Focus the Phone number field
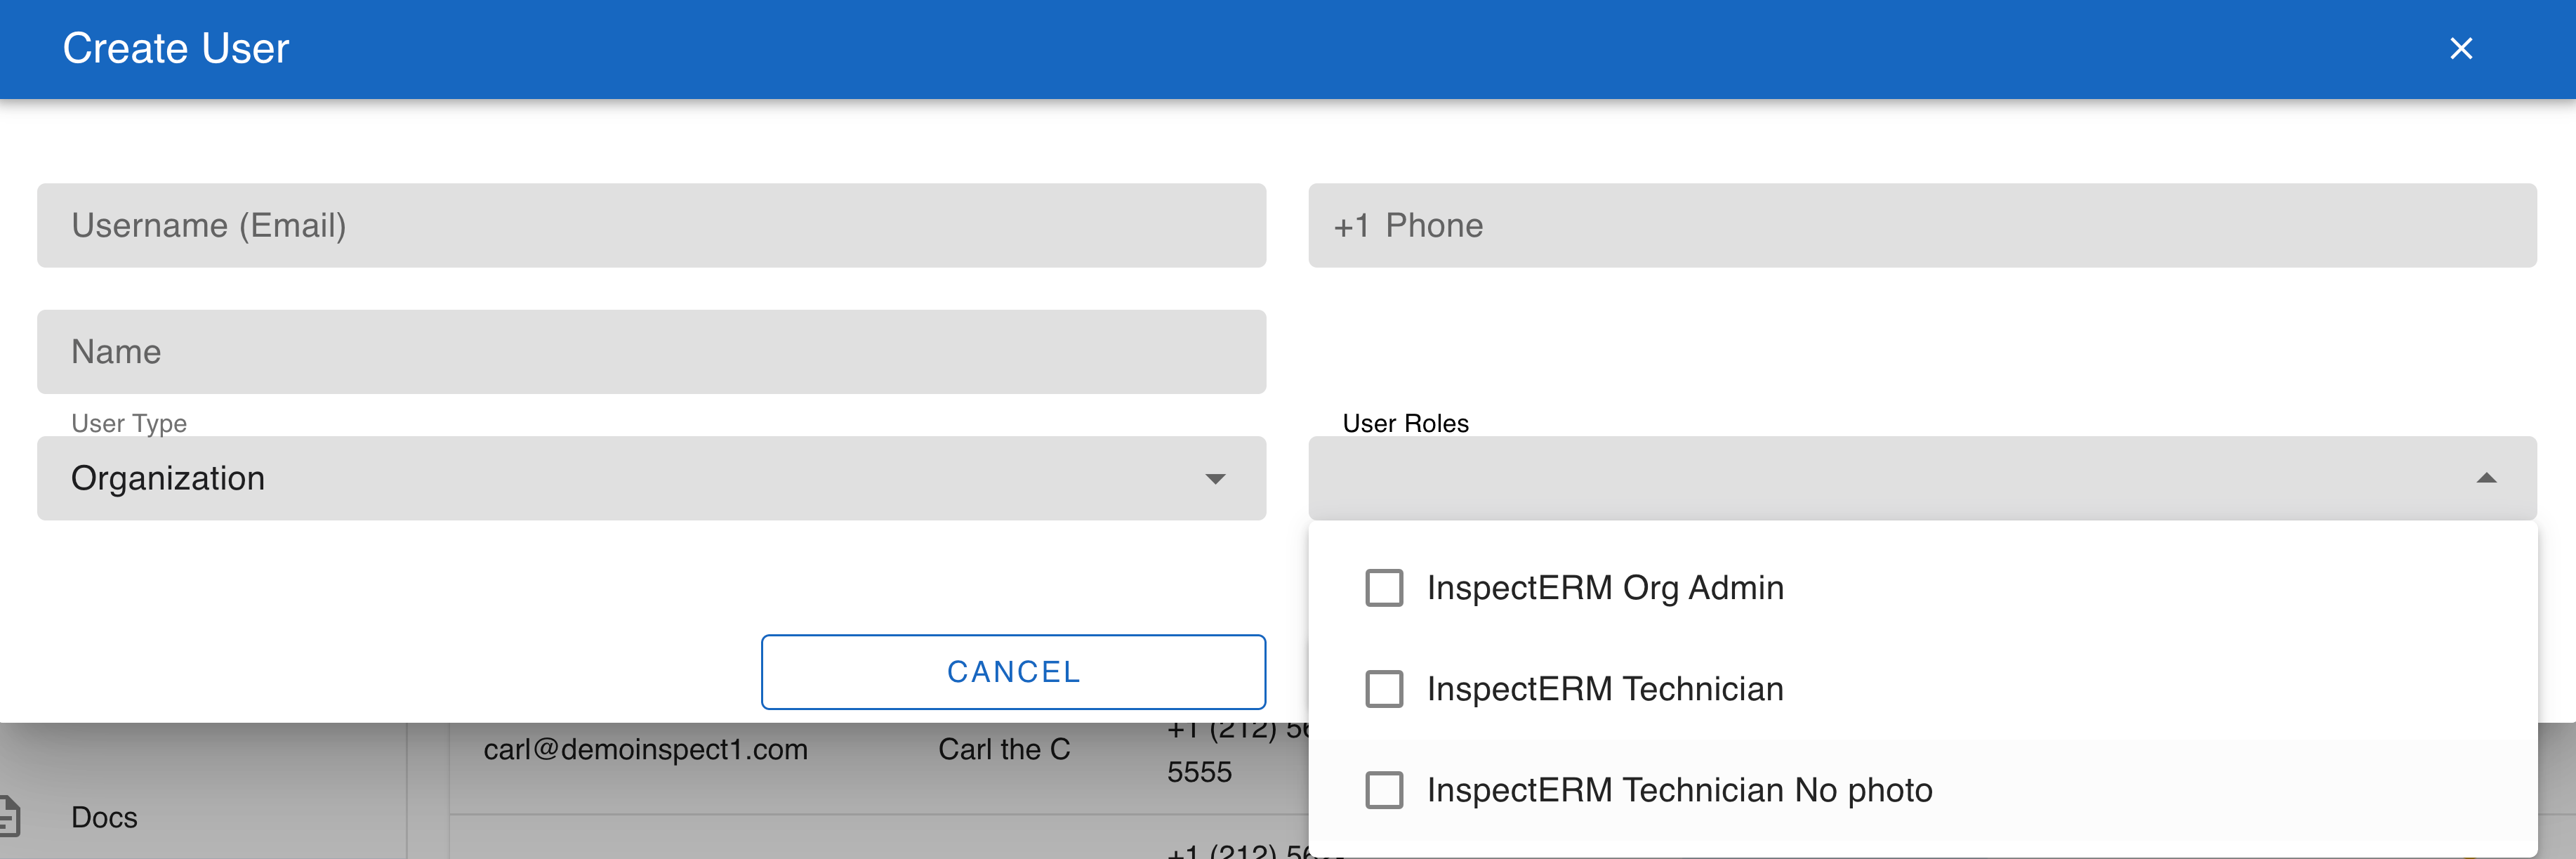Viewport: 2576px width, 859px height. [x=1922, y=225]
